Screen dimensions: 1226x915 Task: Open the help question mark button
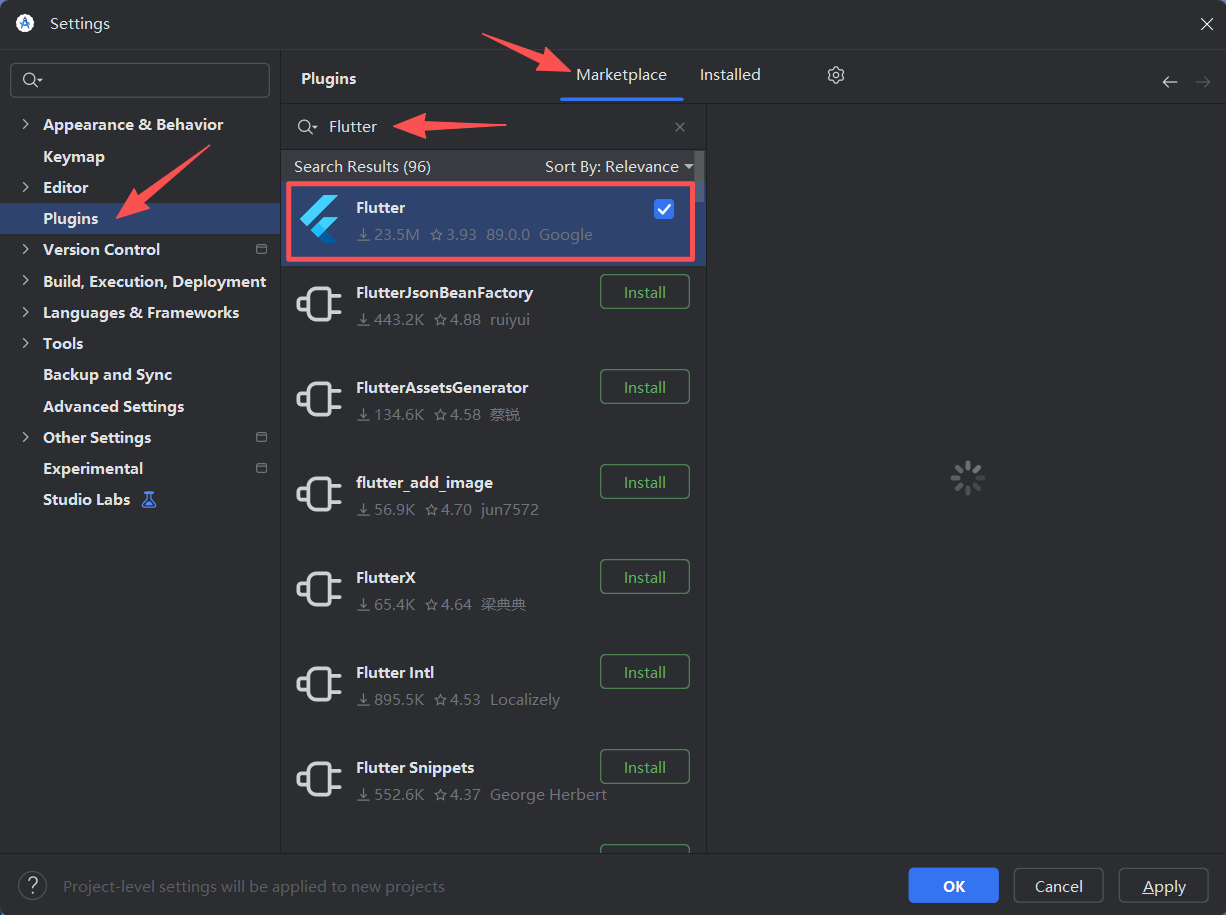33,885
